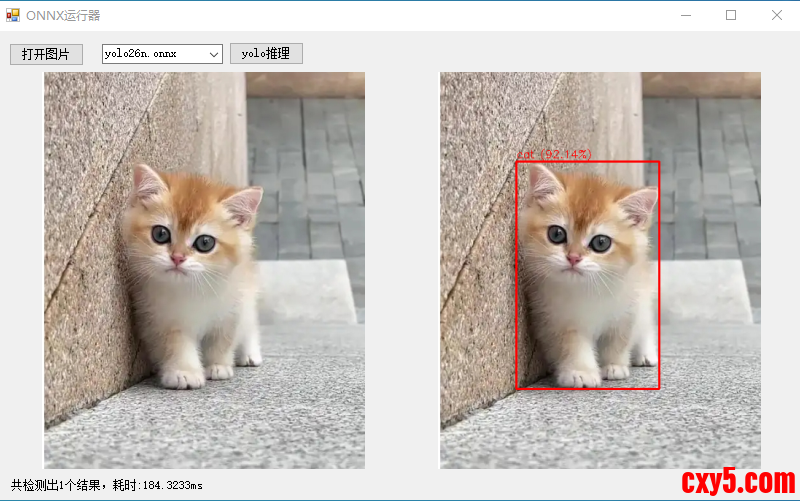The width and height of the screenshot is (800, 501).
Task: Minimize the ONNX运行器 window
Action: (686, 15)
